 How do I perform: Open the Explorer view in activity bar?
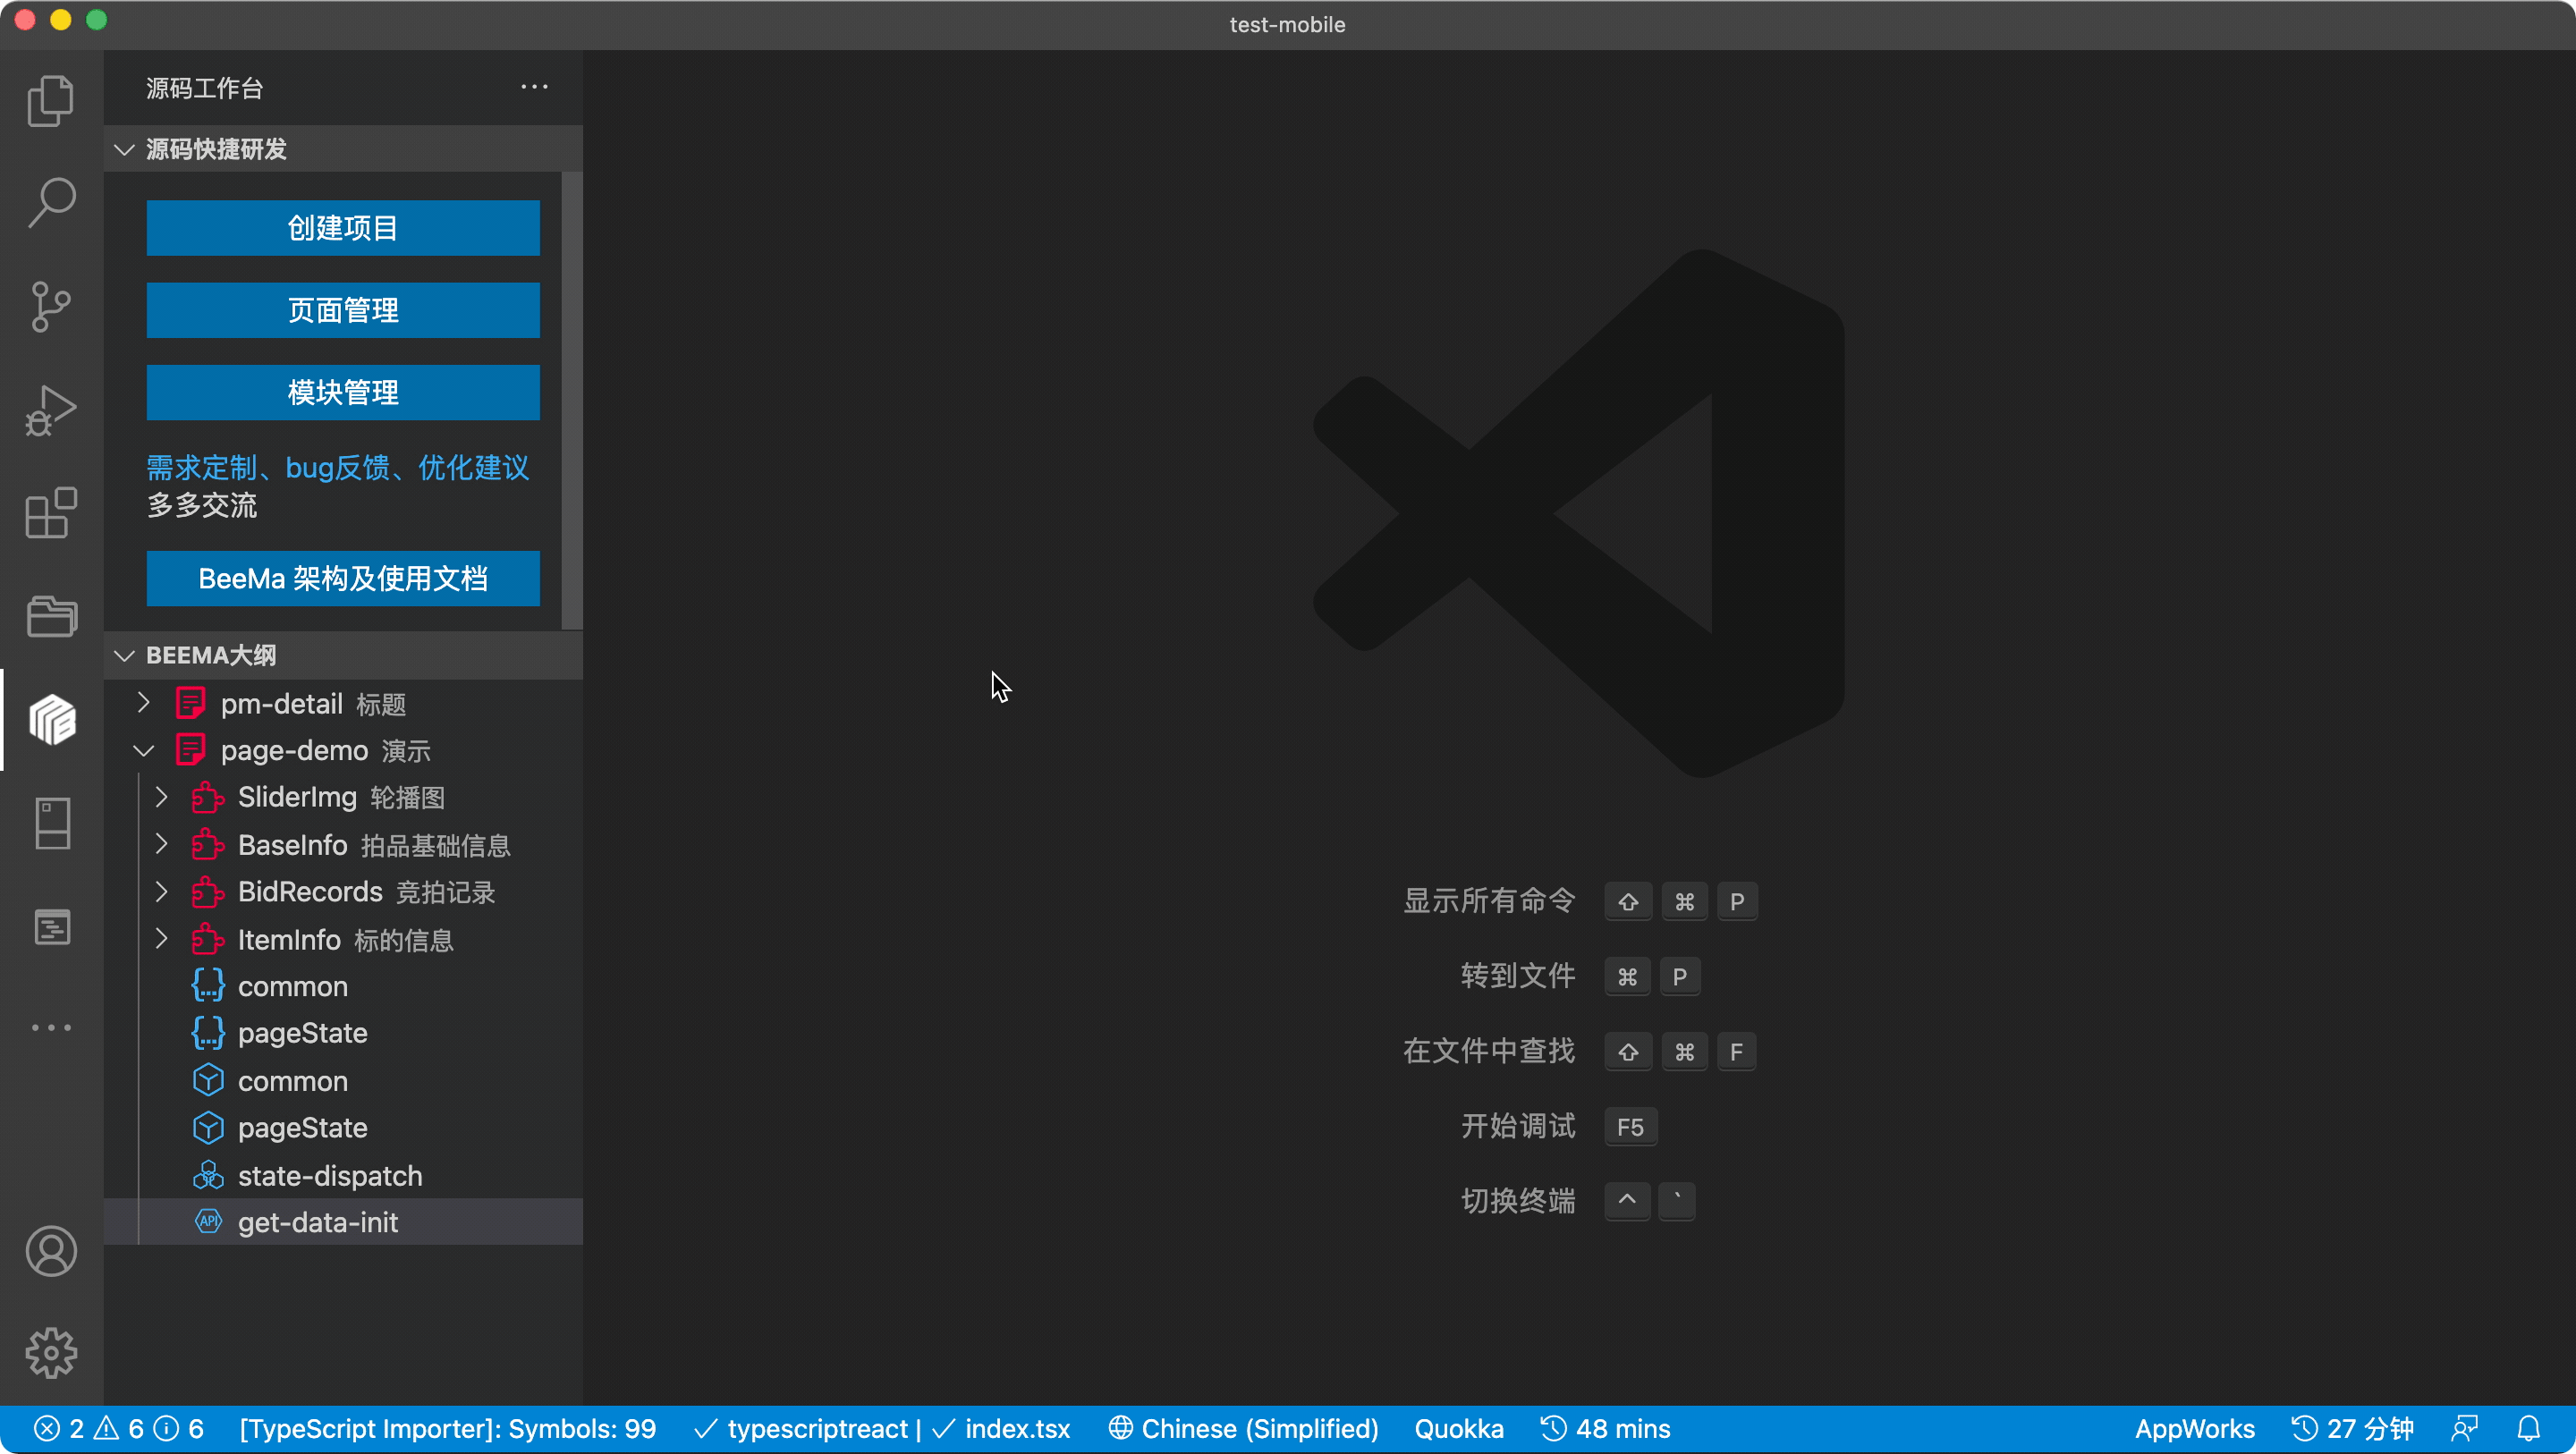tap(51, 100)
